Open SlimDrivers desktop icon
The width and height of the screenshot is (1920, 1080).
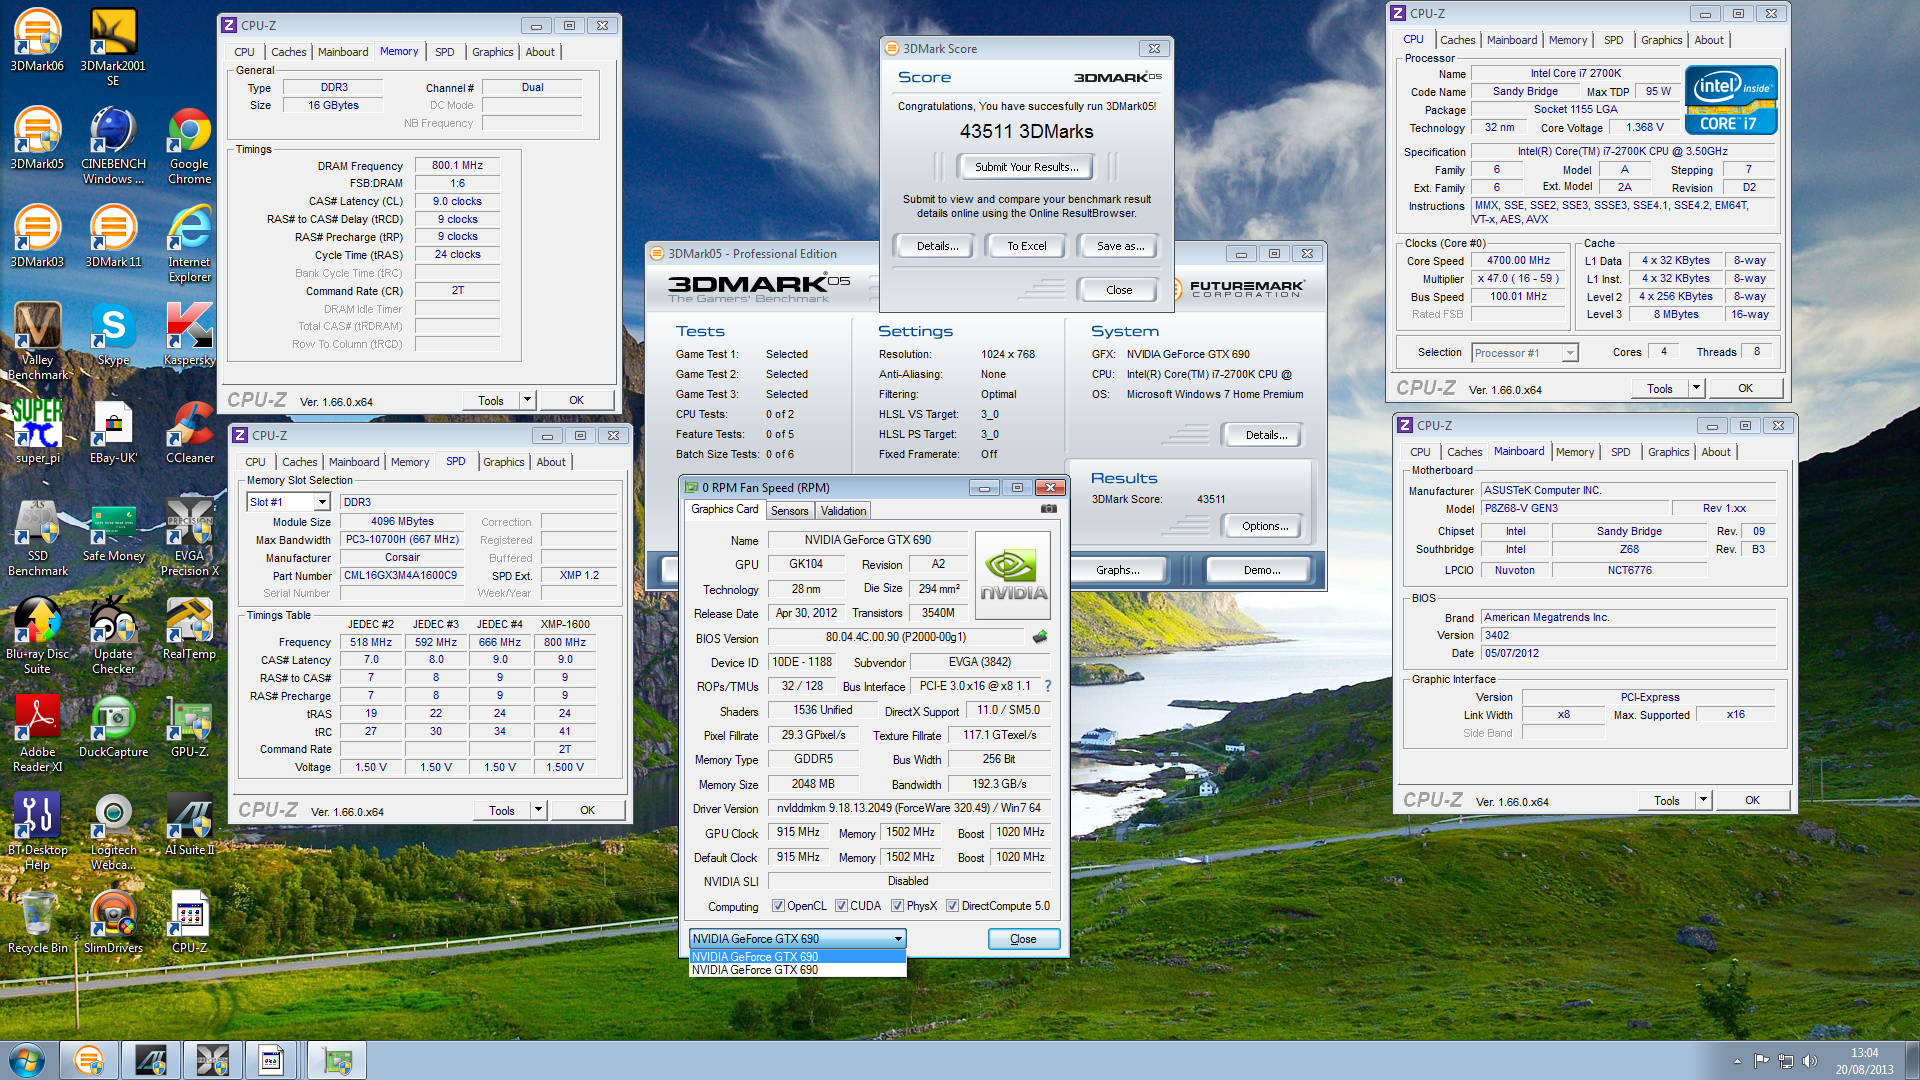click(113, 922)
